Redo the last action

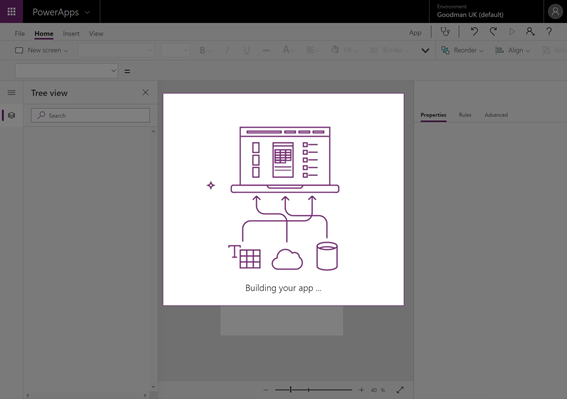[x=493, y=32]
